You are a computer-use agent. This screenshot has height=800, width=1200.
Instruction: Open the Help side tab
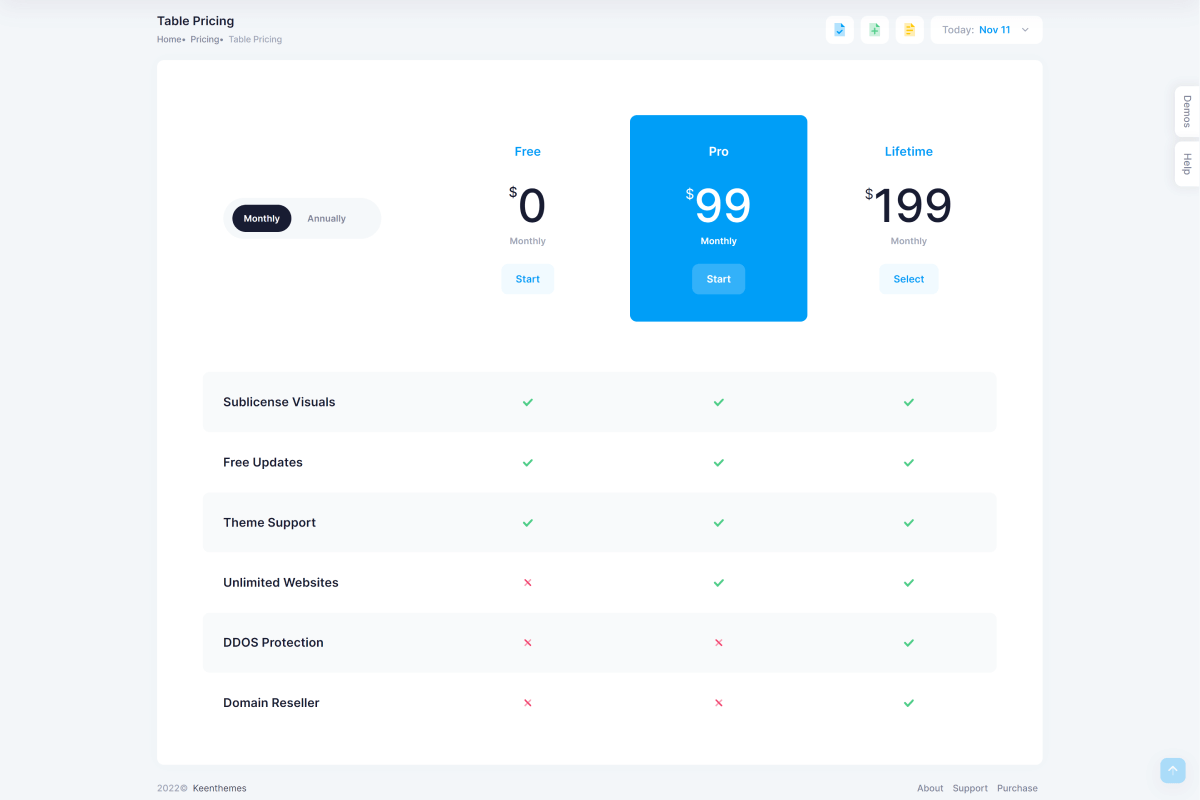pos(1187,164)
